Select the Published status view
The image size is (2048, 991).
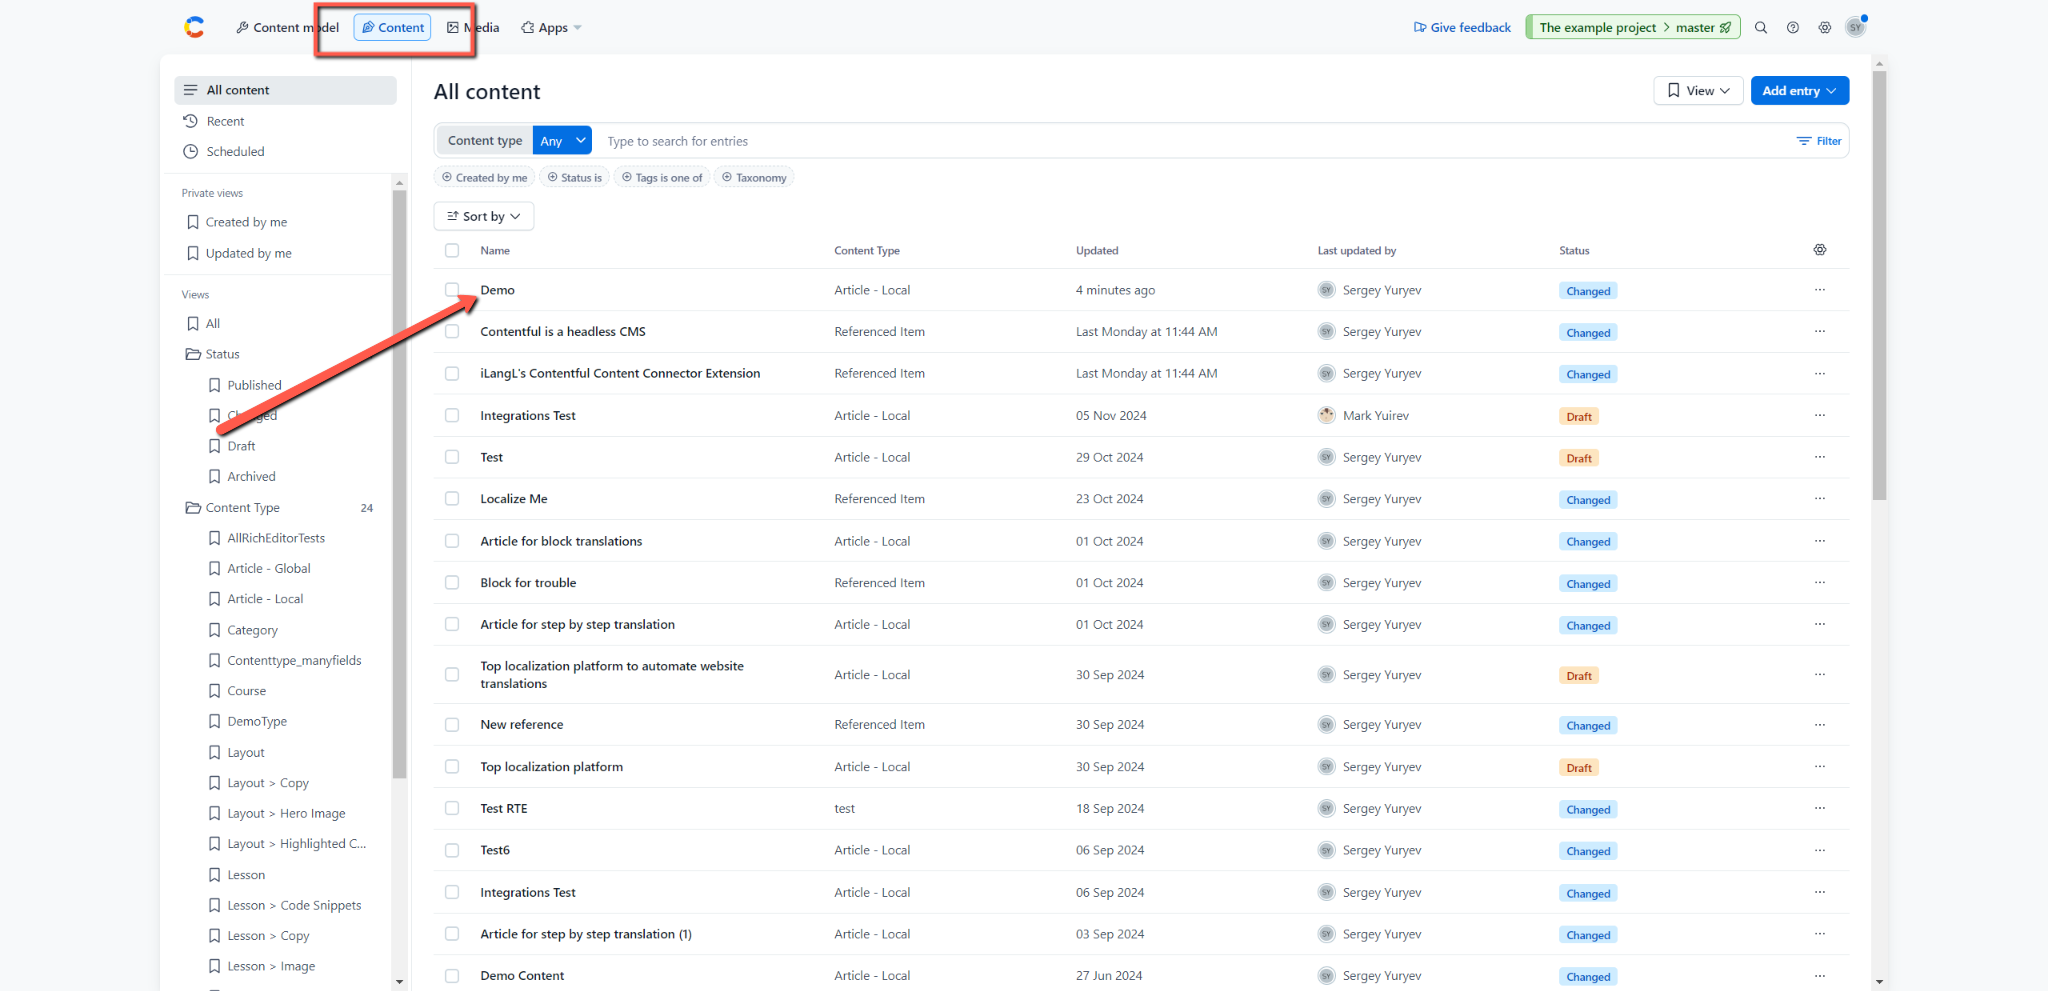(x=254, y=385)
